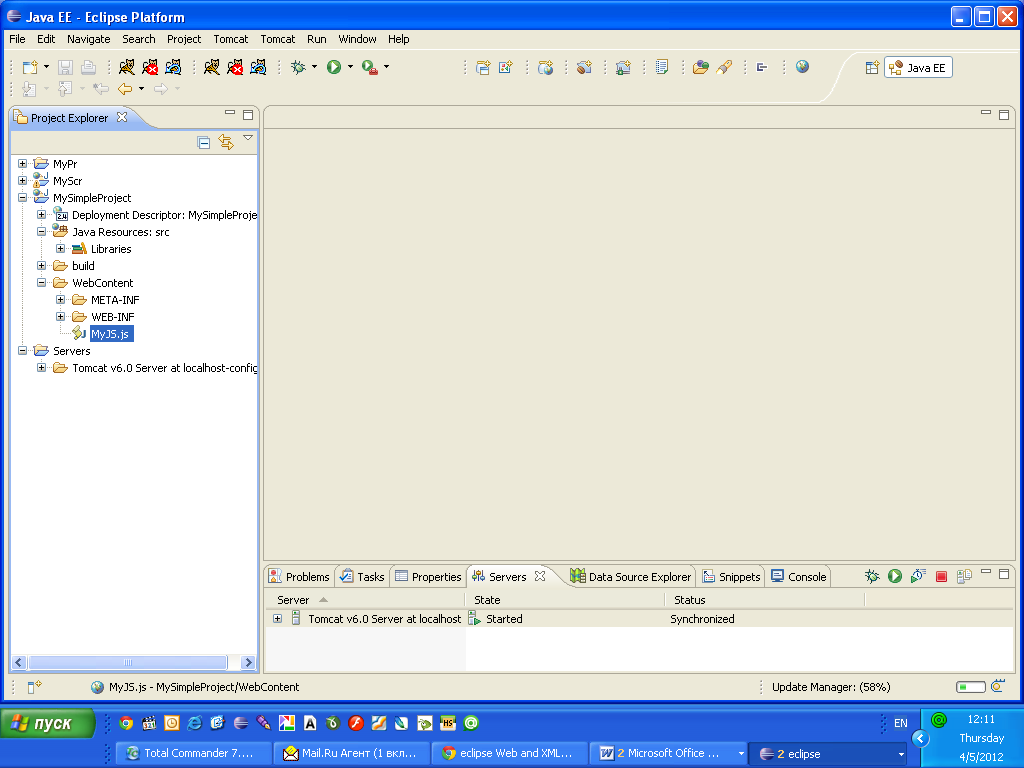1024x768 pixels.
Task: Click the yellow Back navigation arrow
Action: pos(125,89)
